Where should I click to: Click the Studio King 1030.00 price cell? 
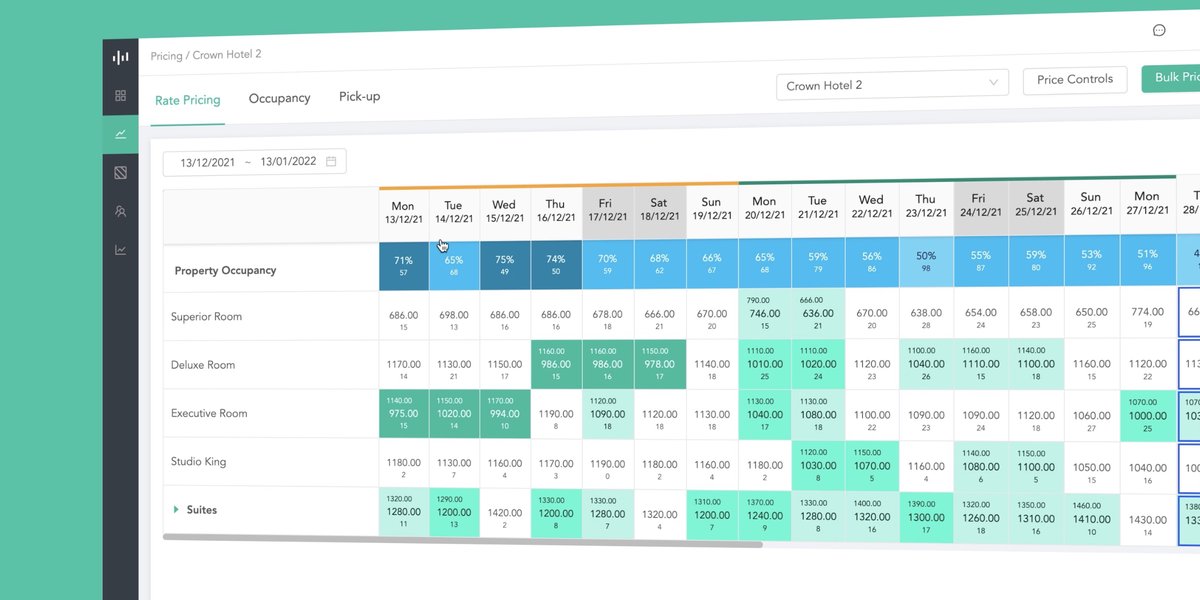[817, 466]
